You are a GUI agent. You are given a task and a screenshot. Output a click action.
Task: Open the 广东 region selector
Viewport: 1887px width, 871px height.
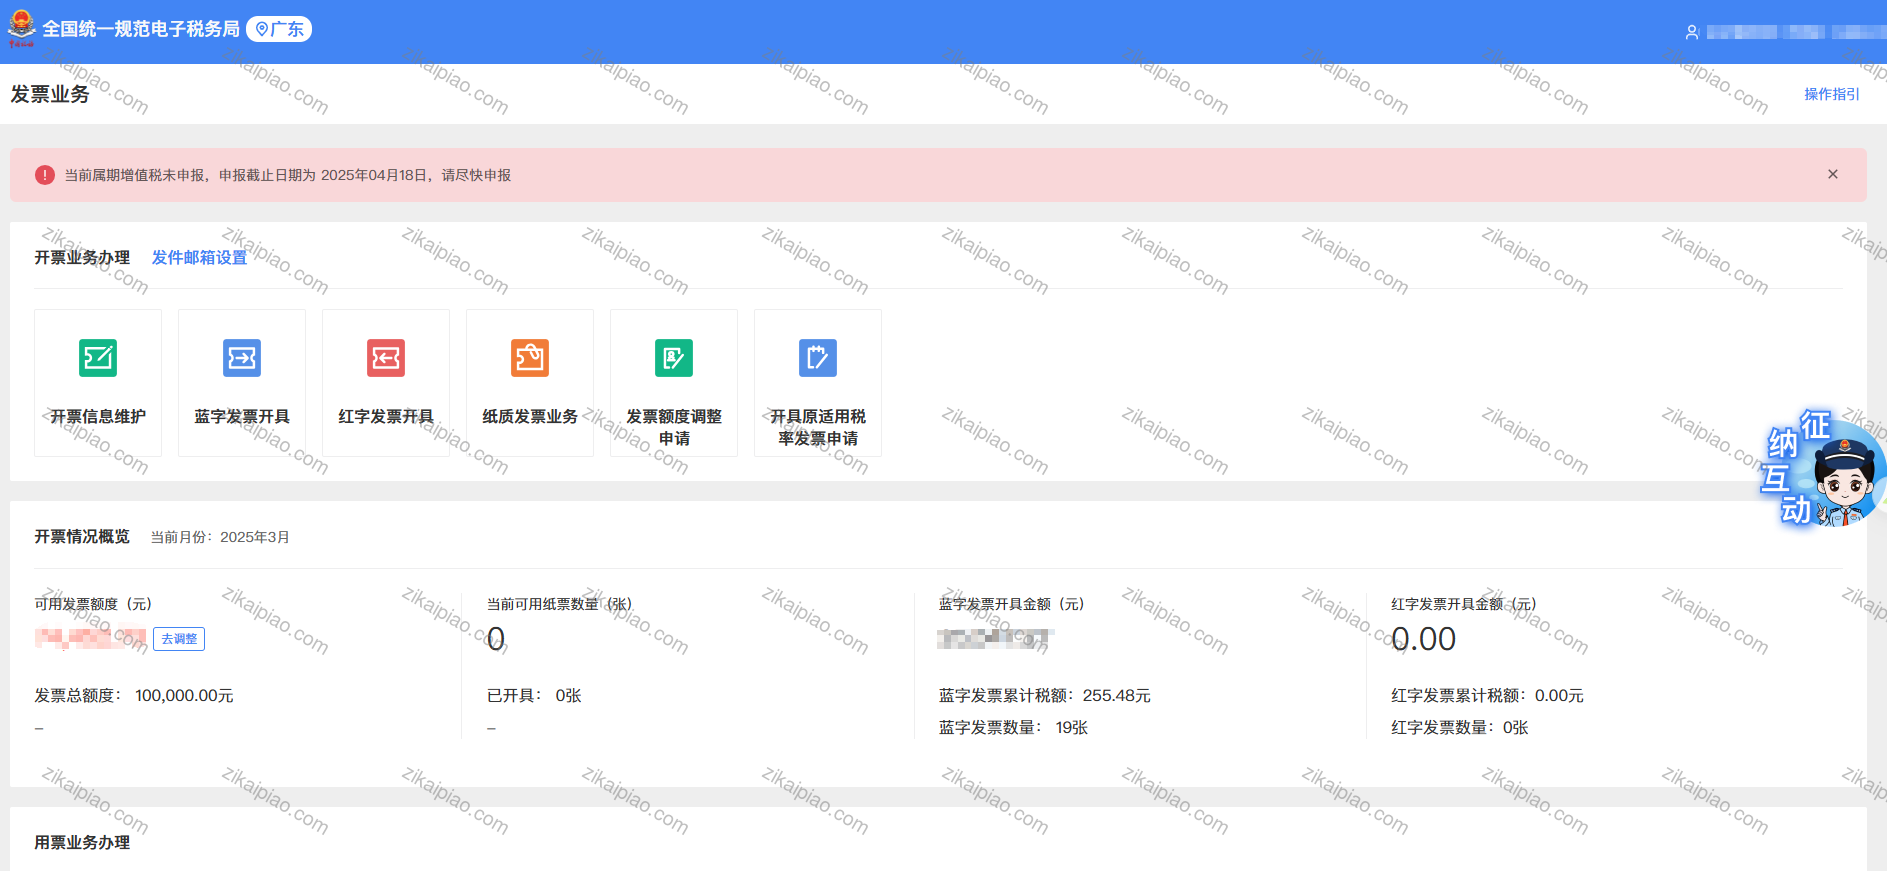coord(279,29)
